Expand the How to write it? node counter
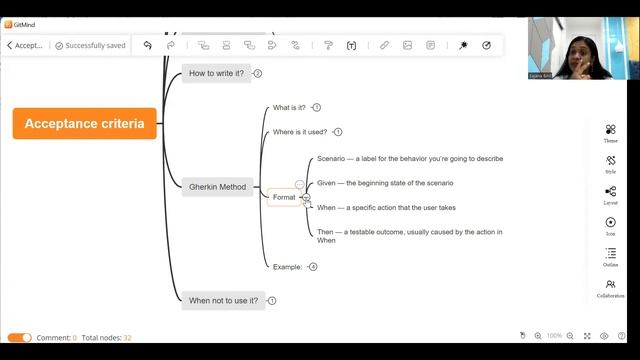The image size is (640, 360). pyautogui.click(x=258, y=73)
